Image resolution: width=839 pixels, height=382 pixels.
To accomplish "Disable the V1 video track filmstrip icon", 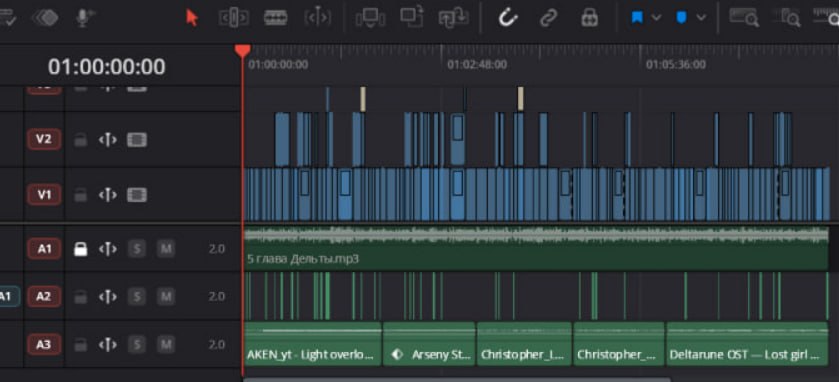I will point(137,195).
